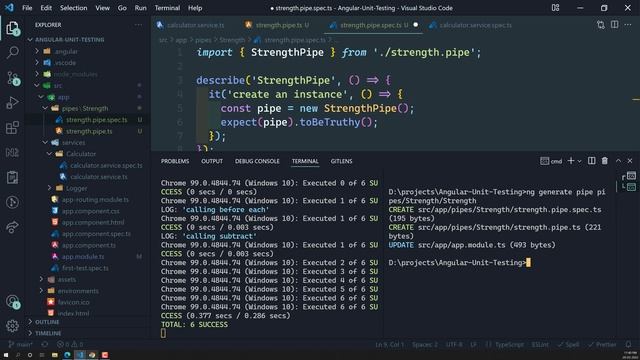Click the compare changes icon in editor toolbar
640x360 pixels.
(x=600, y=25)
